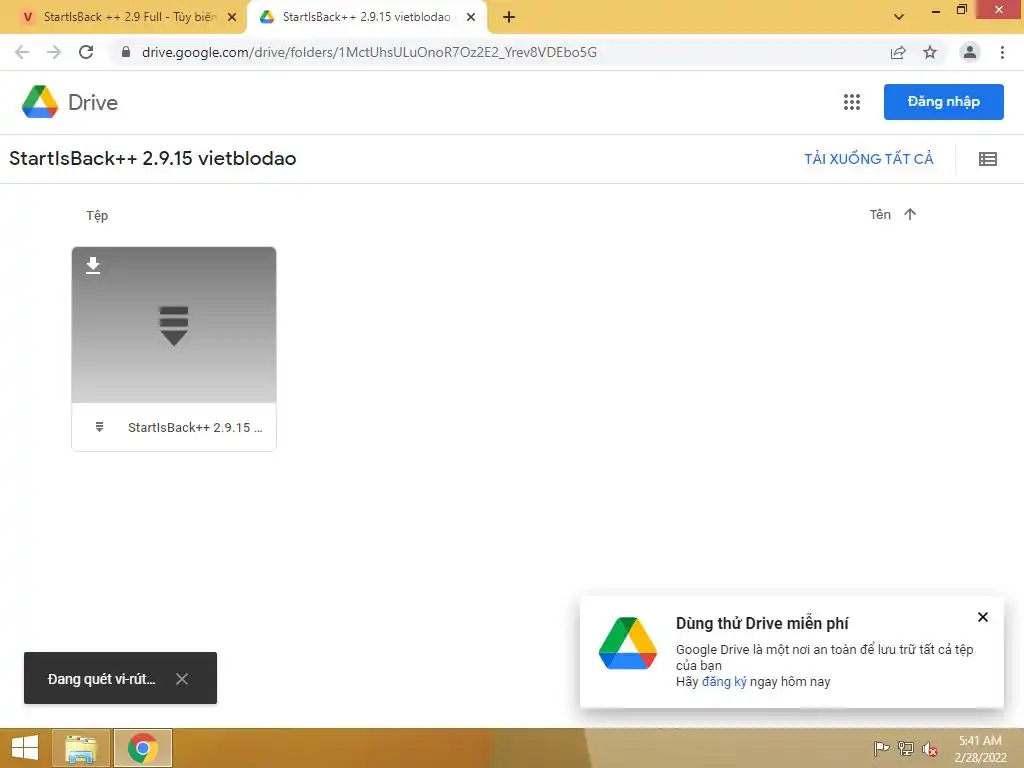Screen dimensions: 1024x768
Task: Click the Drive text label
Action: [x=93, y=103]
